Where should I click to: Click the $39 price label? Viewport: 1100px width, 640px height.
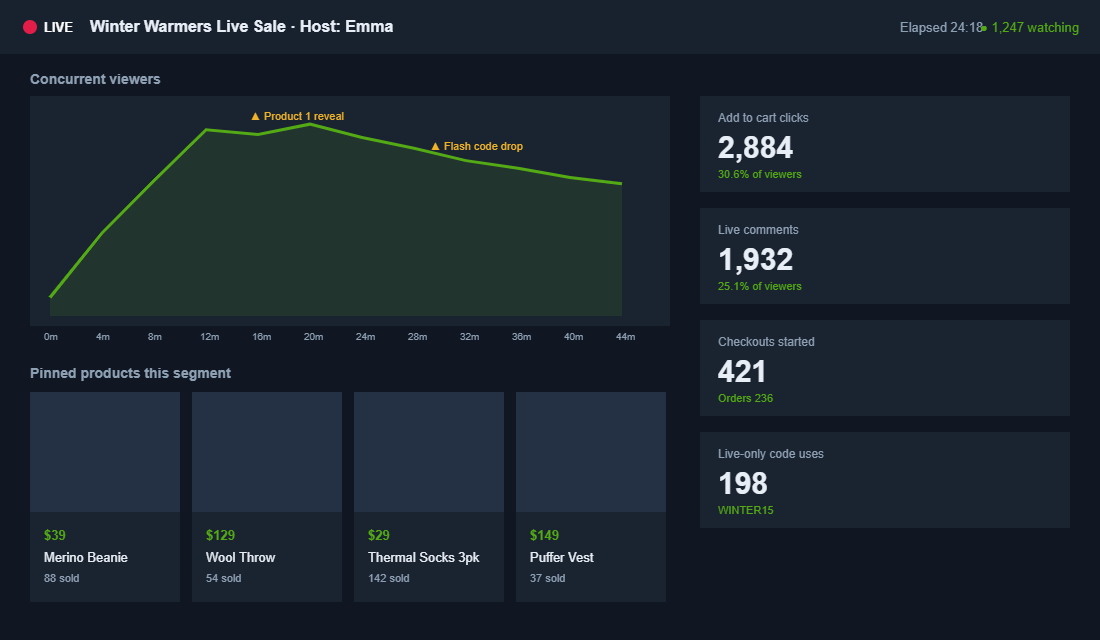point(55,535)
